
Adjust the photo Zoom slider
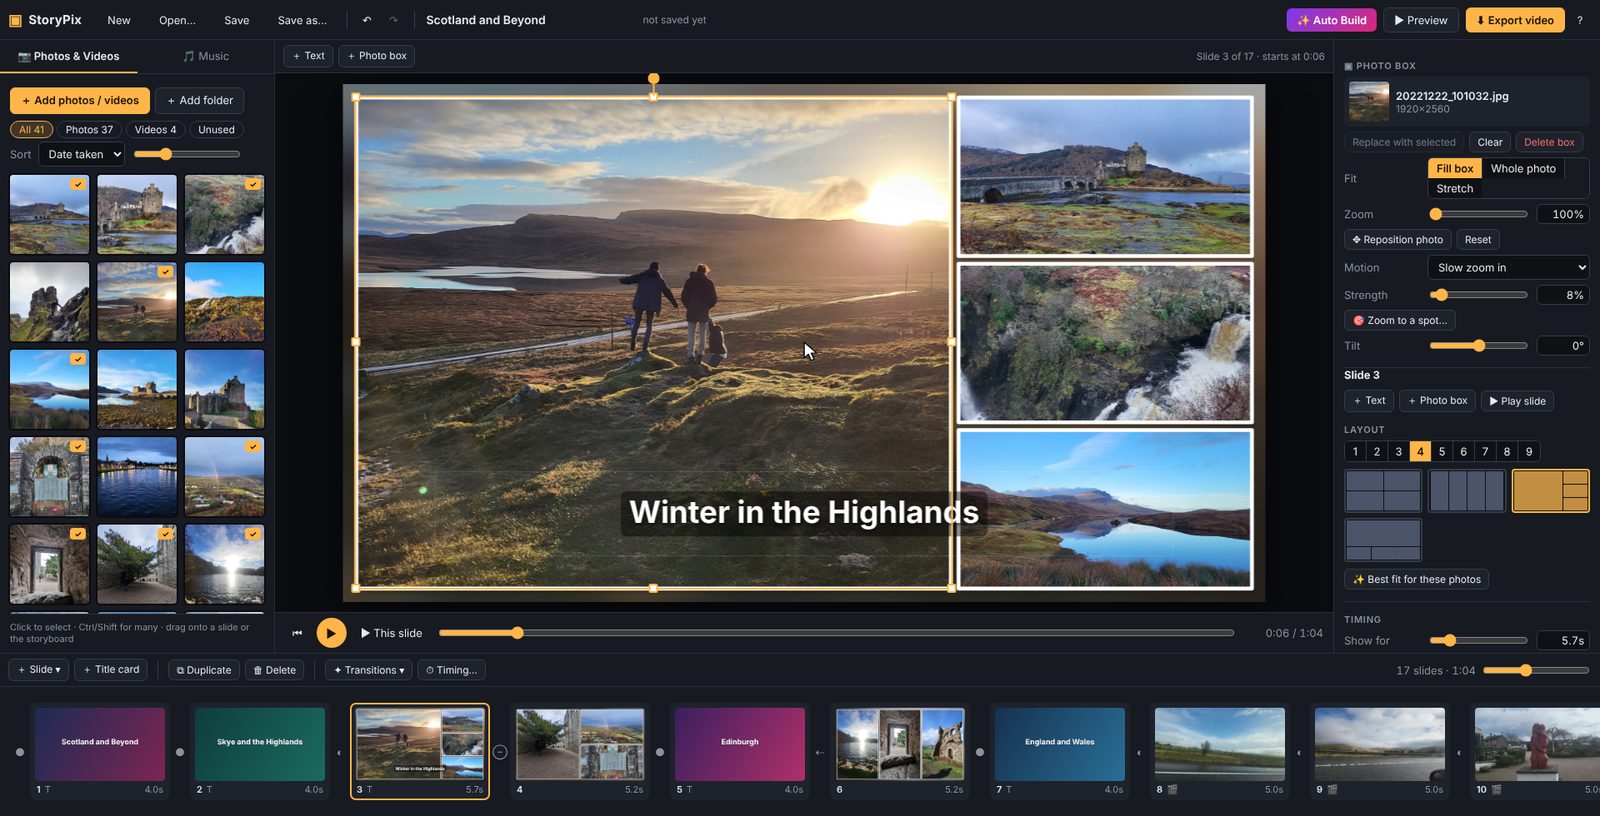click(x=1478, y=214)
